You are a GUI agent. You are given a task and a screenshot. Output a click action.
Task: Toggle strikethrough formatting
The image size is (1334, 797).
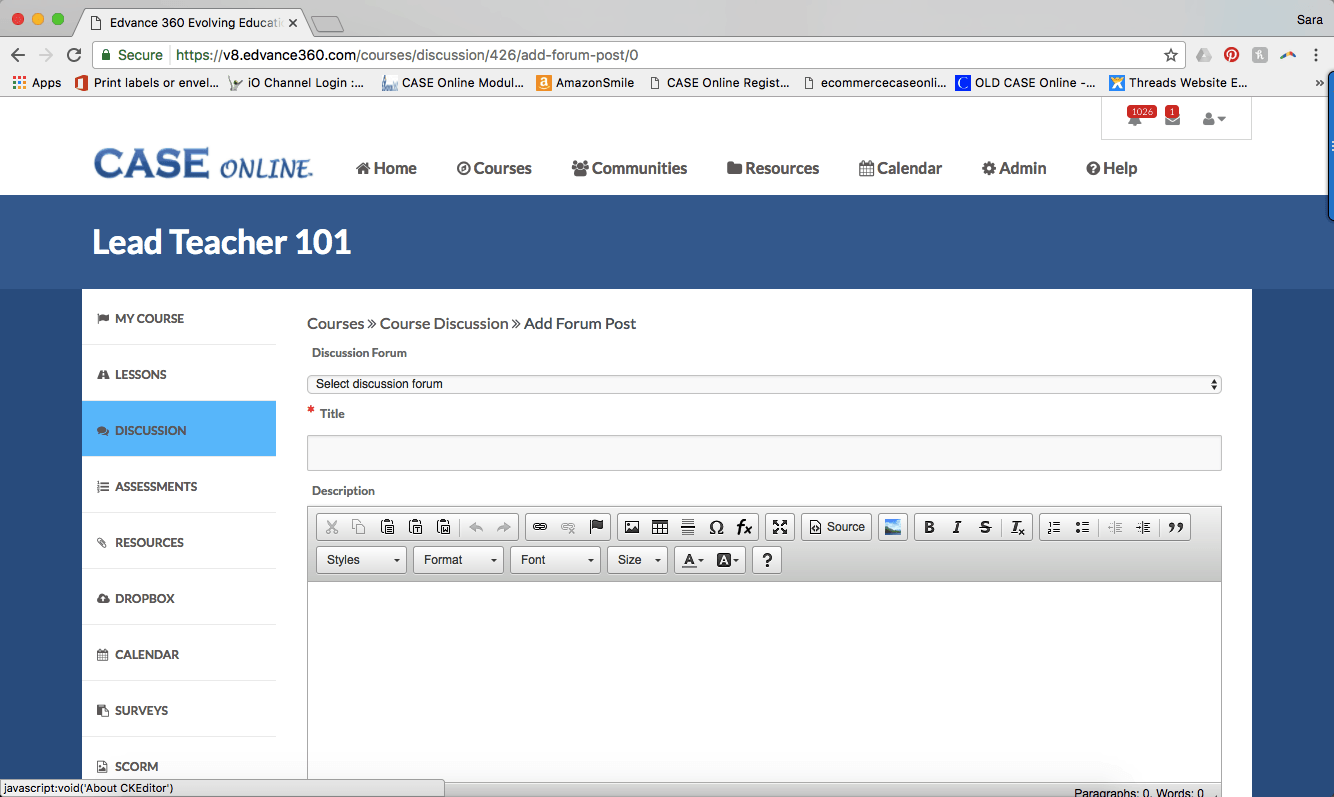pyautogui.click(x=985, y=527)
